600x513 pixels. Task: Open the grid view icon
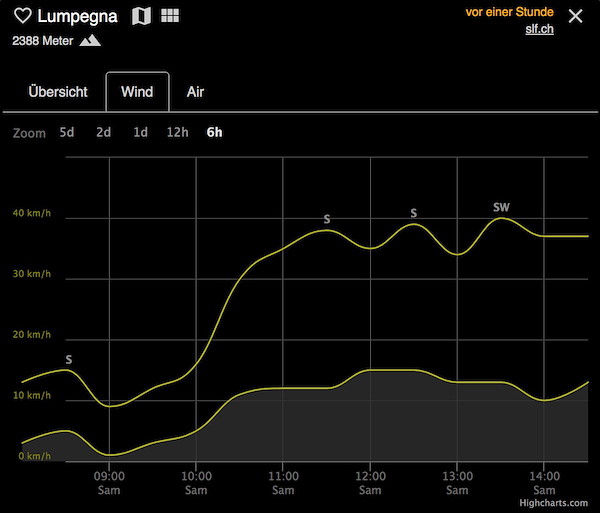coord(170,16)
